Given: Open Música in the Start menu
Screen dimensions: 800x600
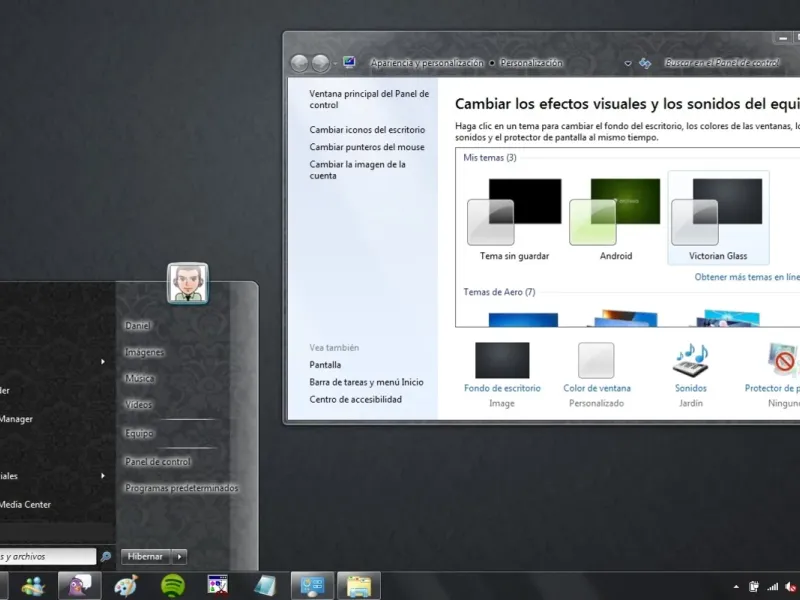Looking at the screenshot, I should pos(140,378).
